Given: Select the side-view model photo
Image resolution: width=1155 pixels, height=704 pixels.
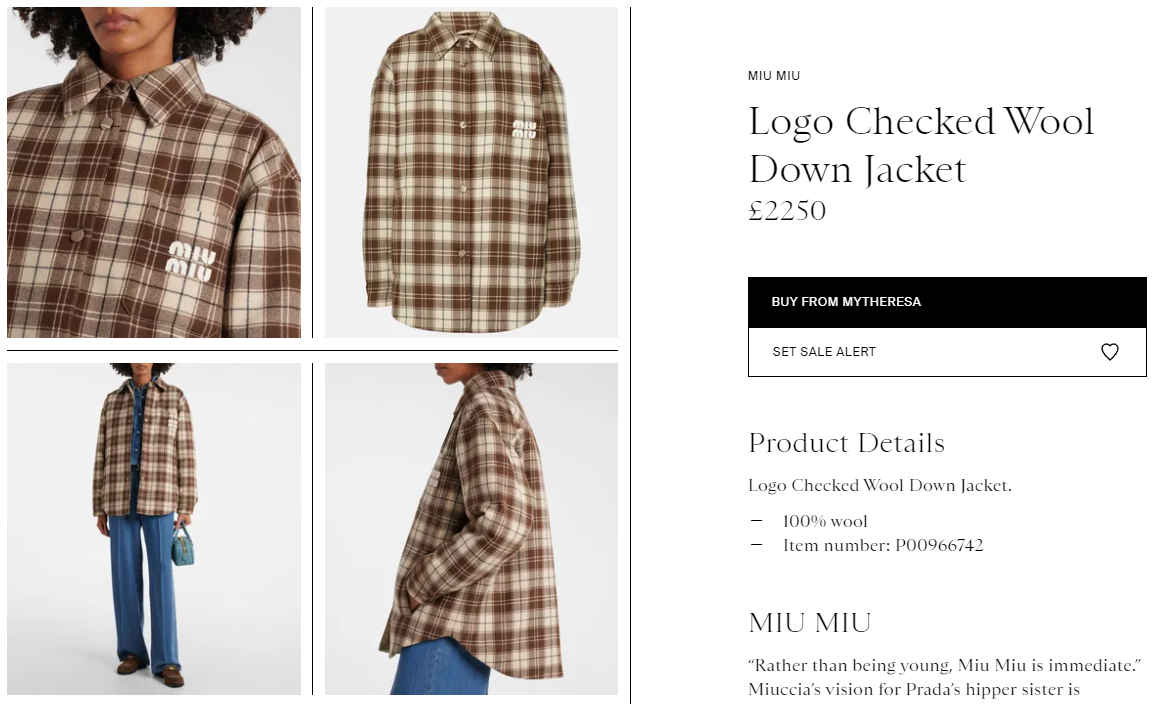Looking at the screenshot, I should (471, 528).
